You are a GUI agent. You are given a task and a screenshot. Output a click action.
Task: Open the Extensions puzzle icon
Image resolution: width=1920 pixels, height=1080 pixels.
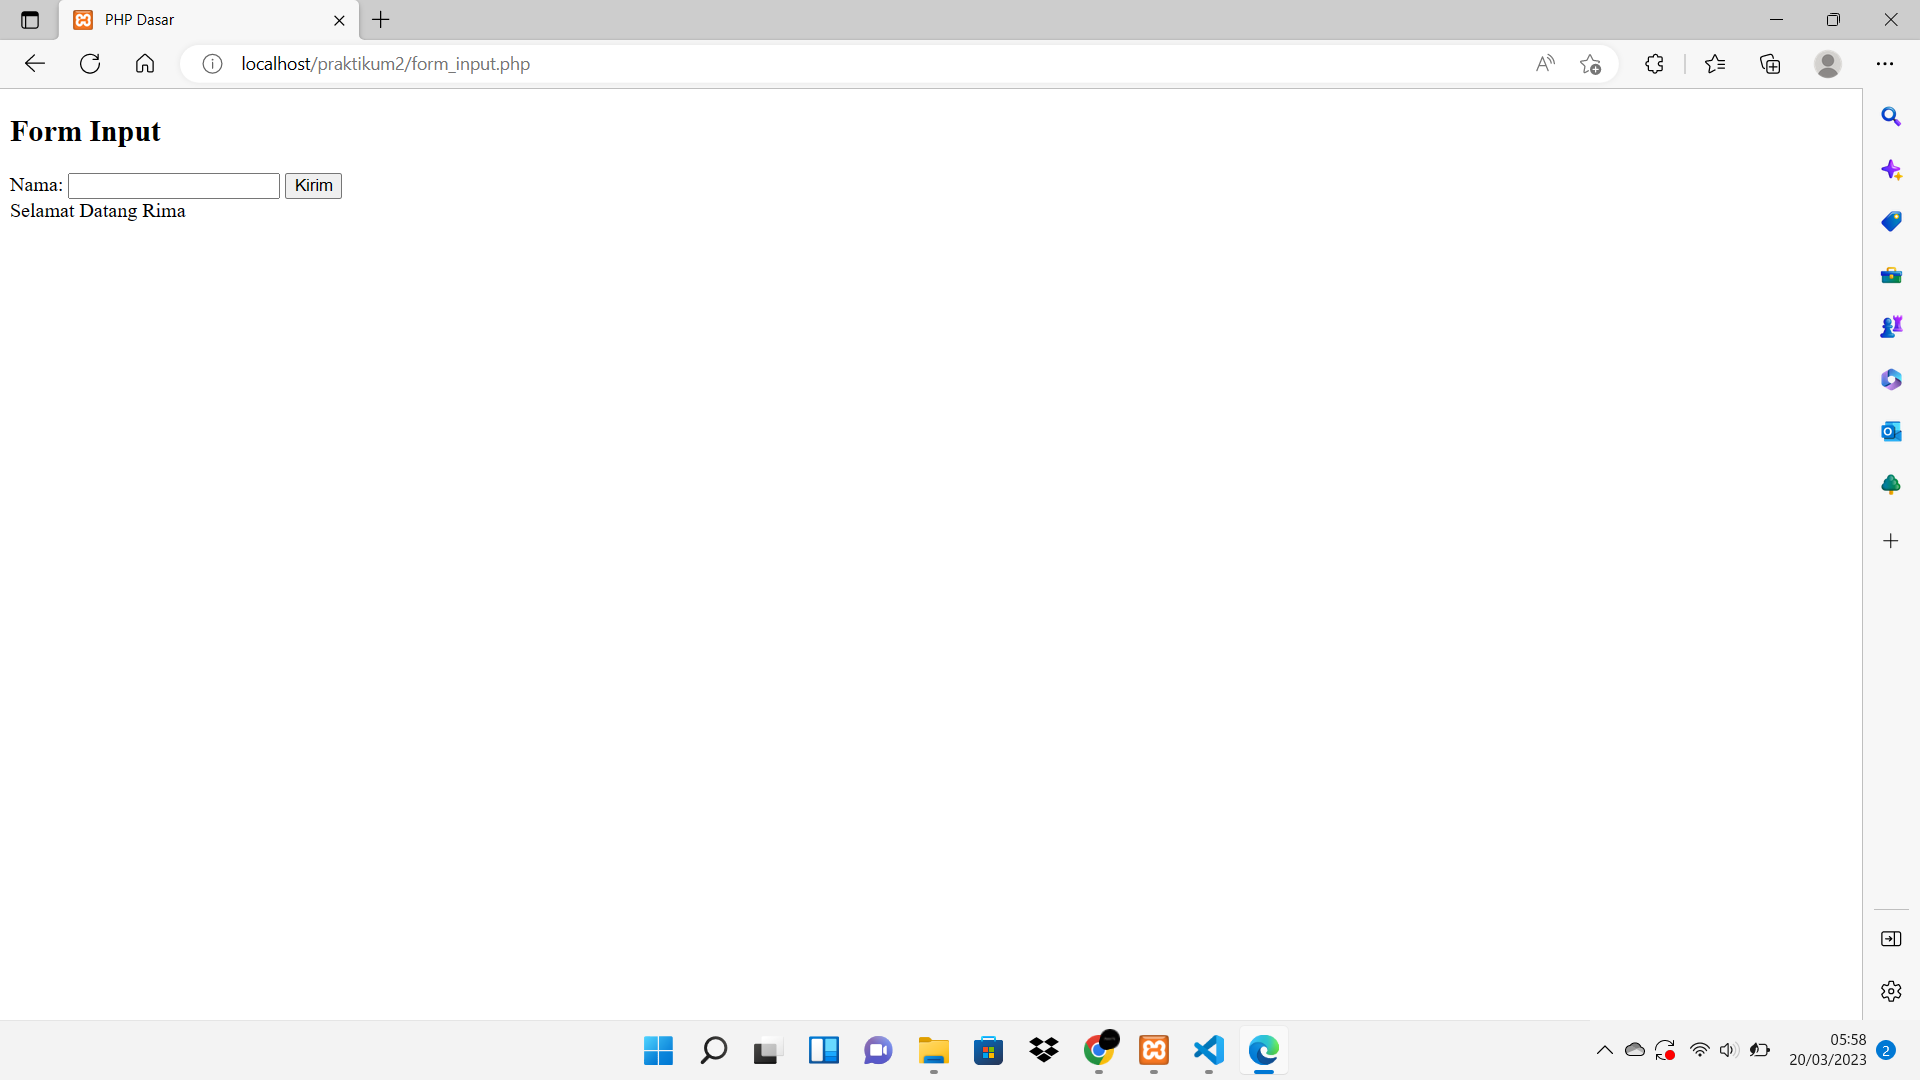pyautogui.click(x=1654, y=64)
